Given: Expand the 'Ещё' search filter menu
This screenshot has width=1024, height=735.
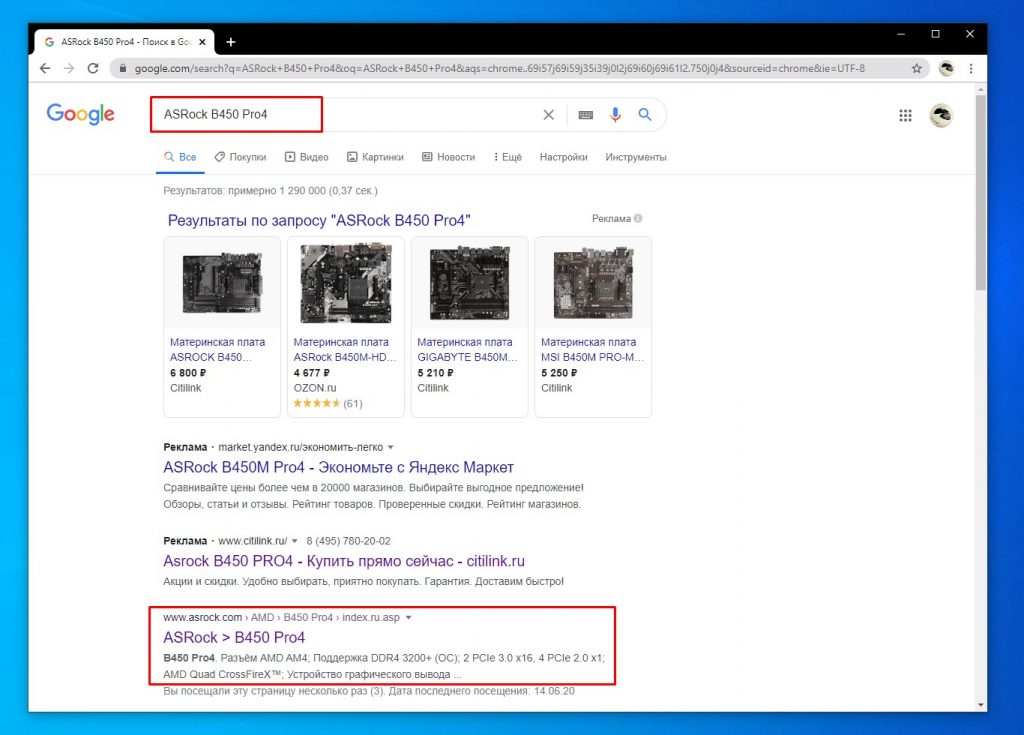Looking at the screenshot, I should [x=505, y=157].
